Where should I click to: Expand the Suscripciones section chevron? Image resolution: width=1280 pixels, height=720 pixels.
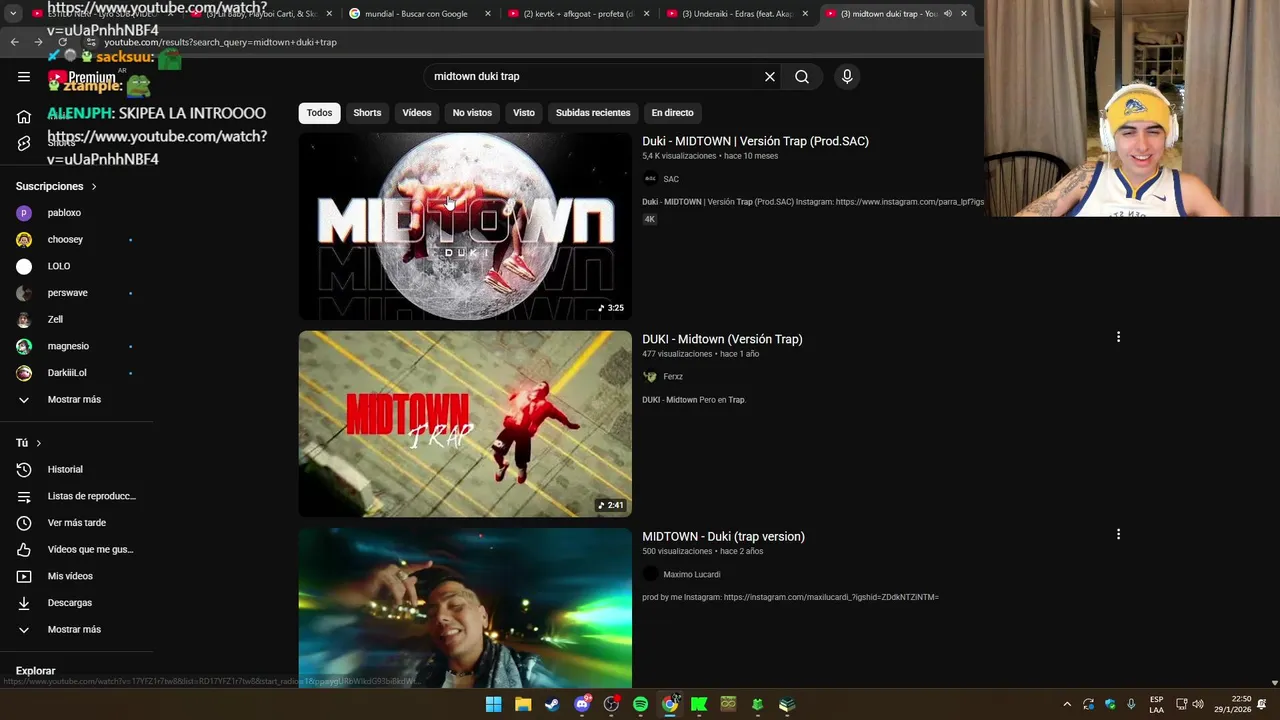pyautogui.click(x=94, y=187)
